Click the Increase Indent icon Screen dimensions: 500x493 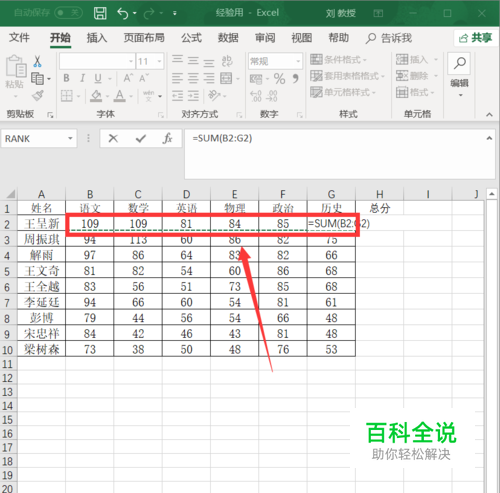click(x=193, y=96)
